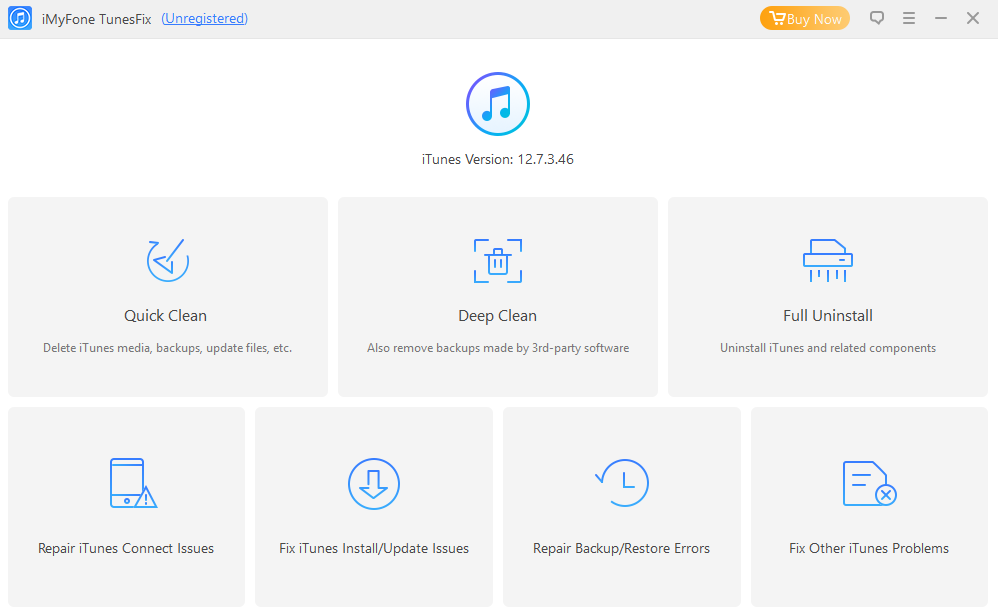Choose the Install/Update download arrow icon
This screenshot has height=615, width=998.
tap(374, 484)
